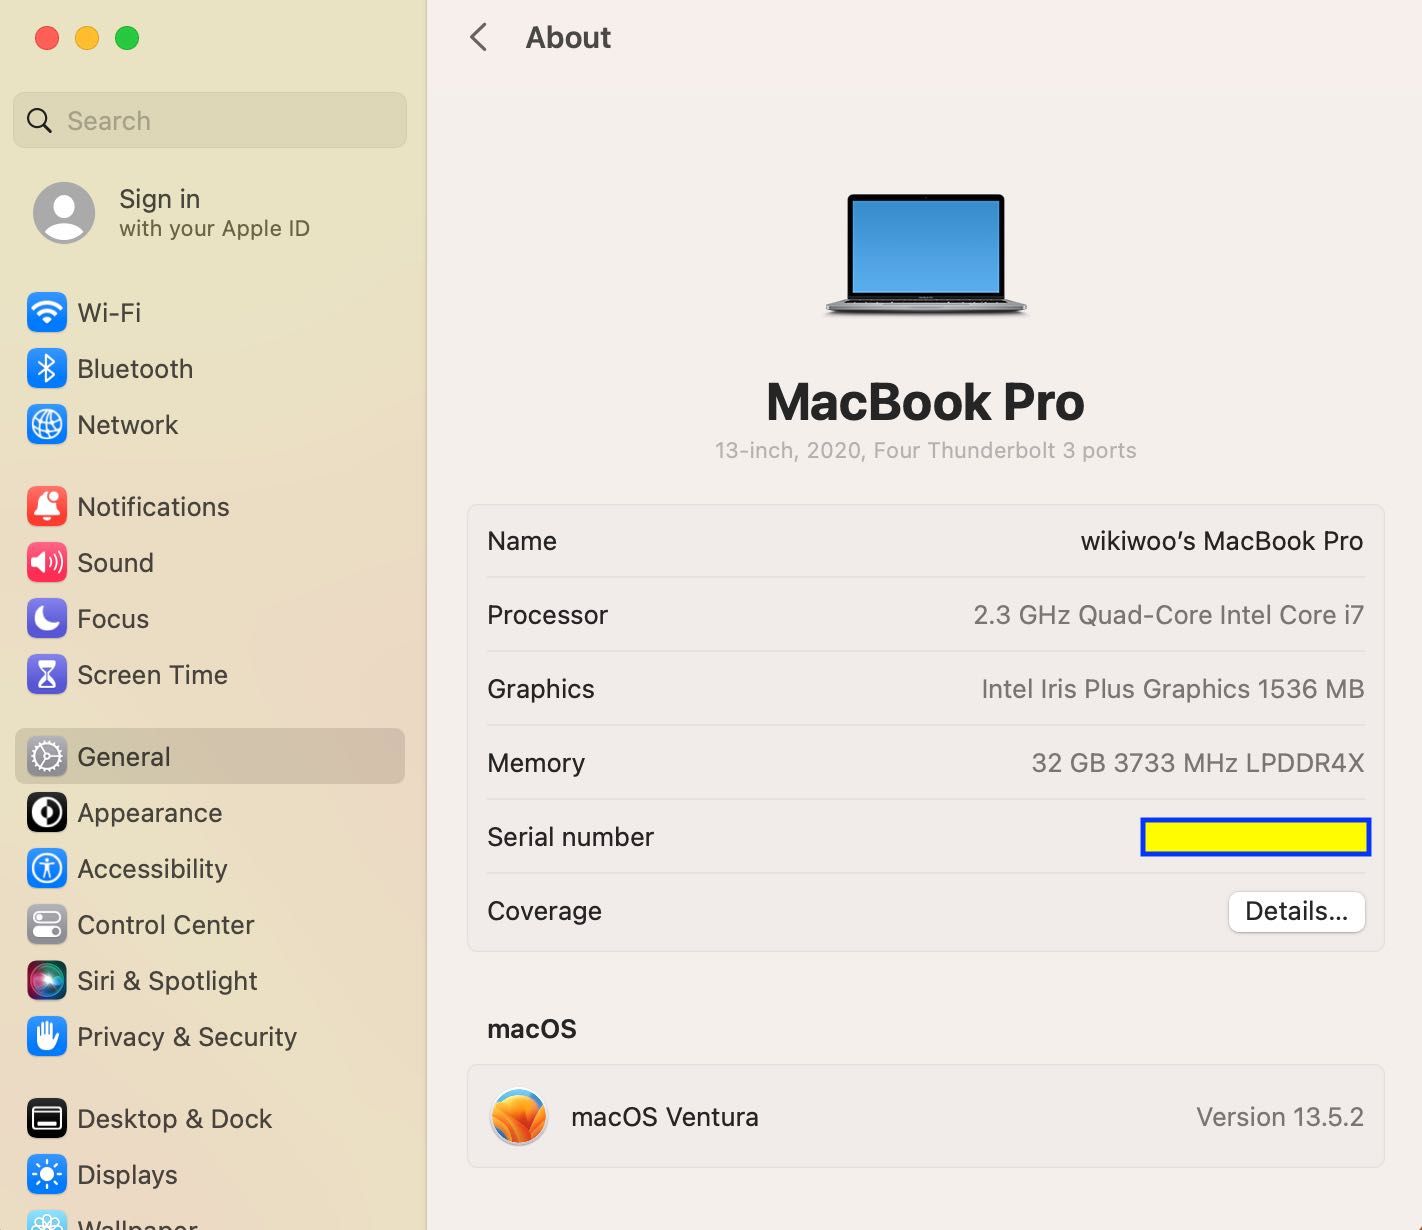Click the Wi-Fi icon in sidebar
Image resolution: width=1422 pixels, height=1230 pixels.
click(47, 313)
